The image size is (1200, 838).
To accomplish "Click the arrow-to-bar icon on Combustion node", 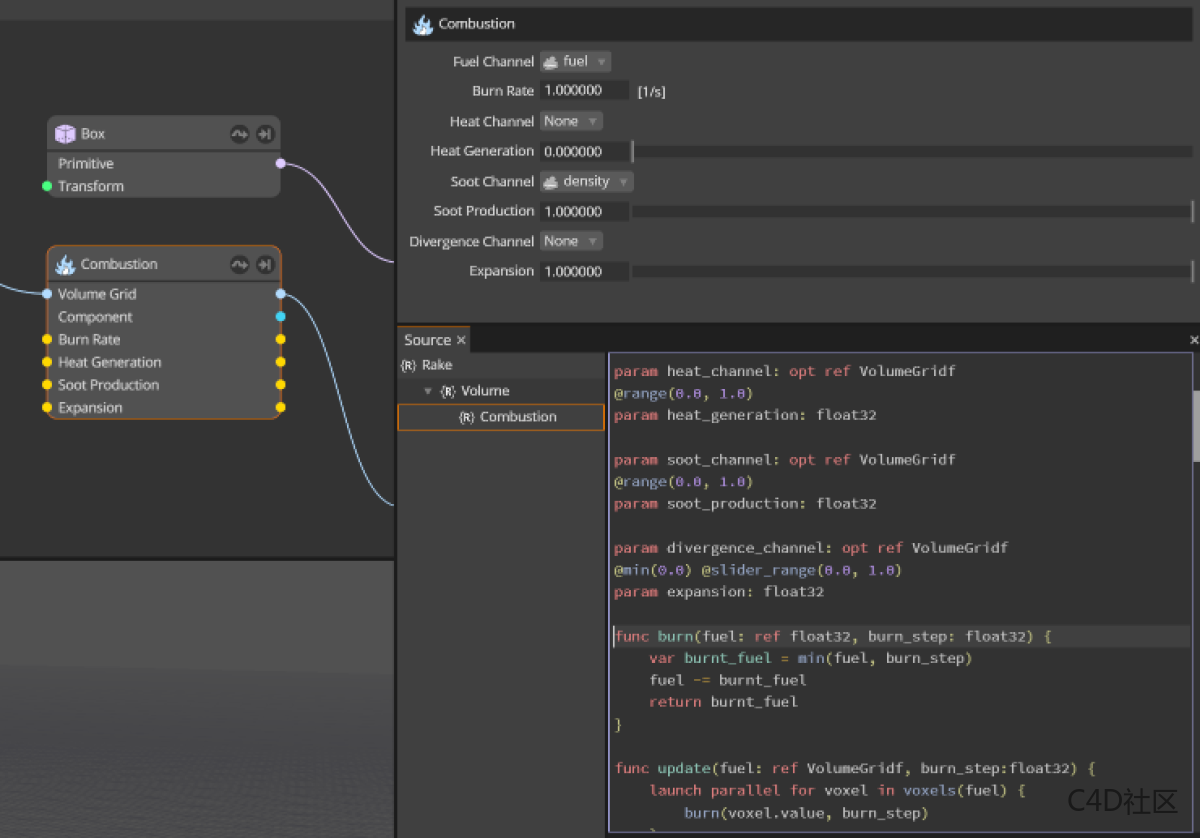I will (x=265, y=265).
